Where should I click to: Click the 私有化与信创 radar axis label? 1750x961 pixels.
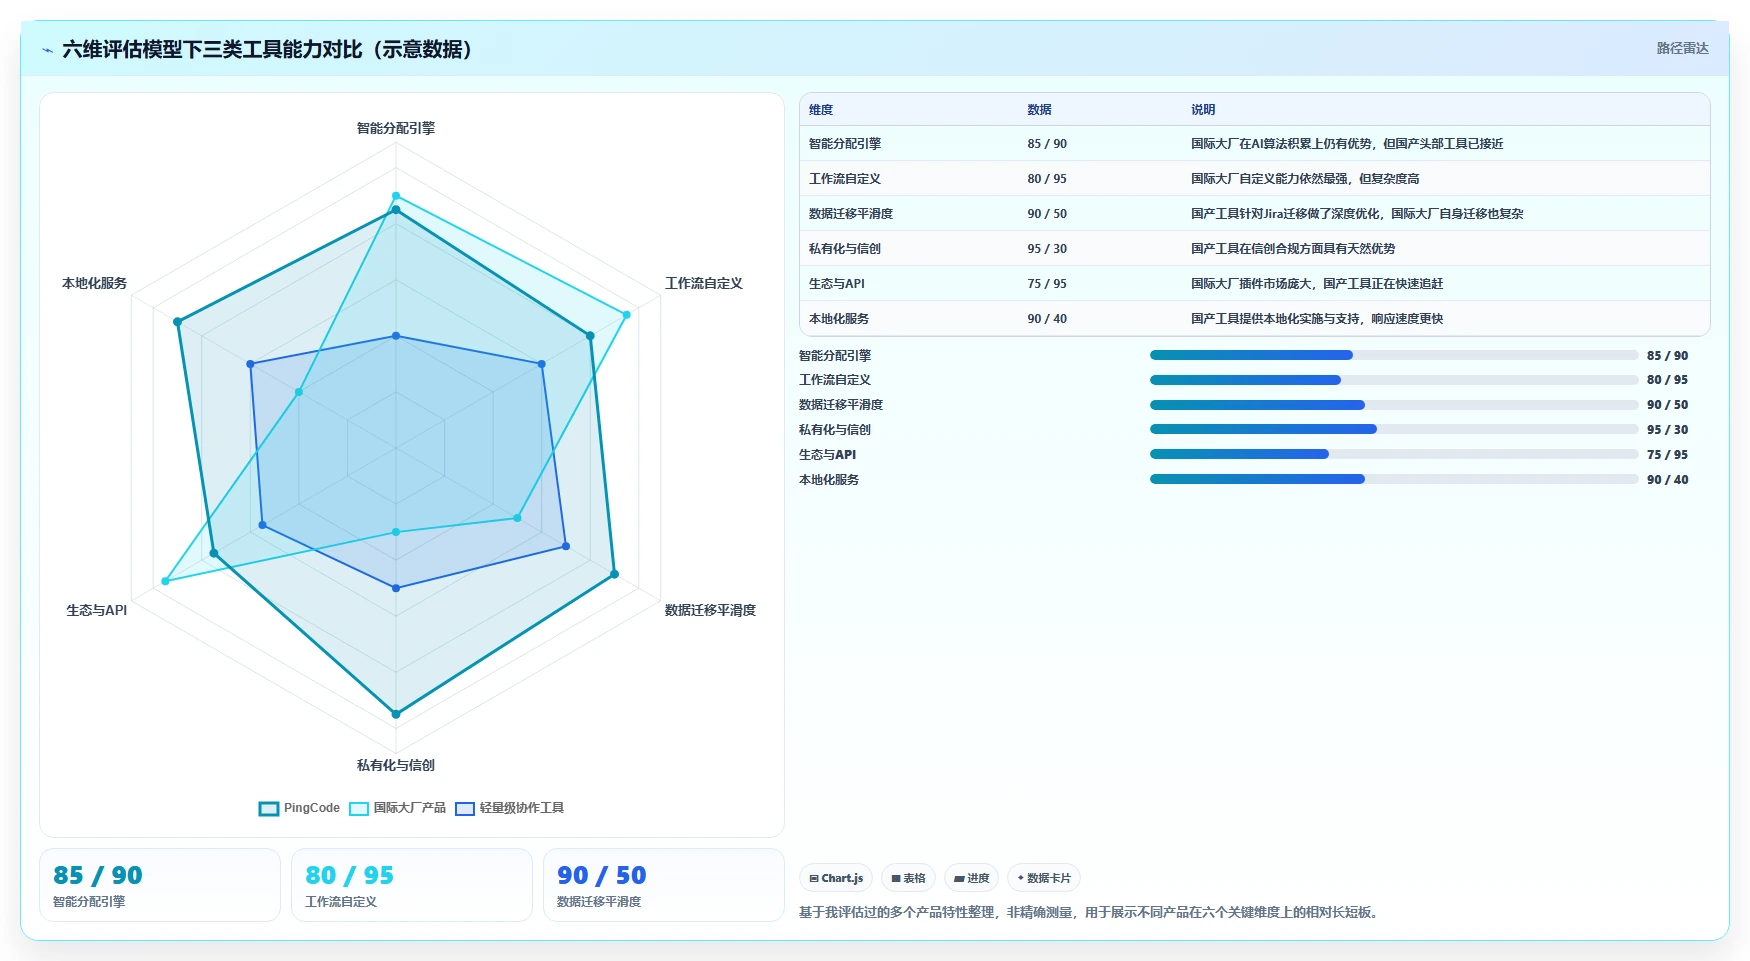pos(396,765)
